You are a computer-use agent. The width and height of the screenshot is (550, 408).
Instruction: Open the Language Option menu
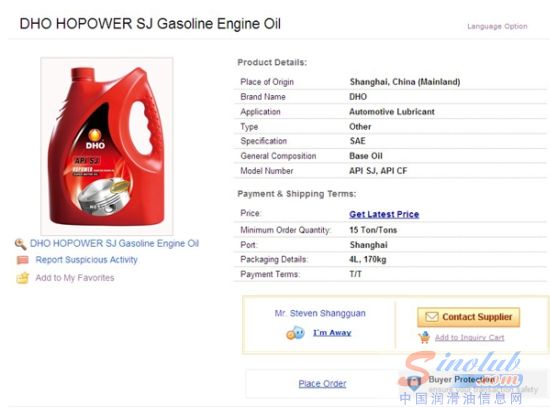tap(497, 26)
